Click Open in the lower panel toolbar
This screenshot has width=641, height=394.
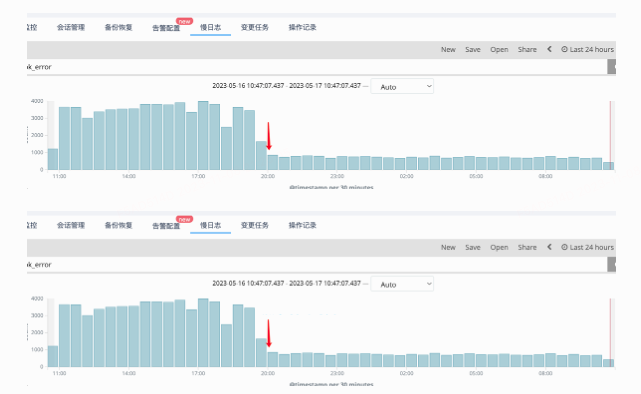499,247
